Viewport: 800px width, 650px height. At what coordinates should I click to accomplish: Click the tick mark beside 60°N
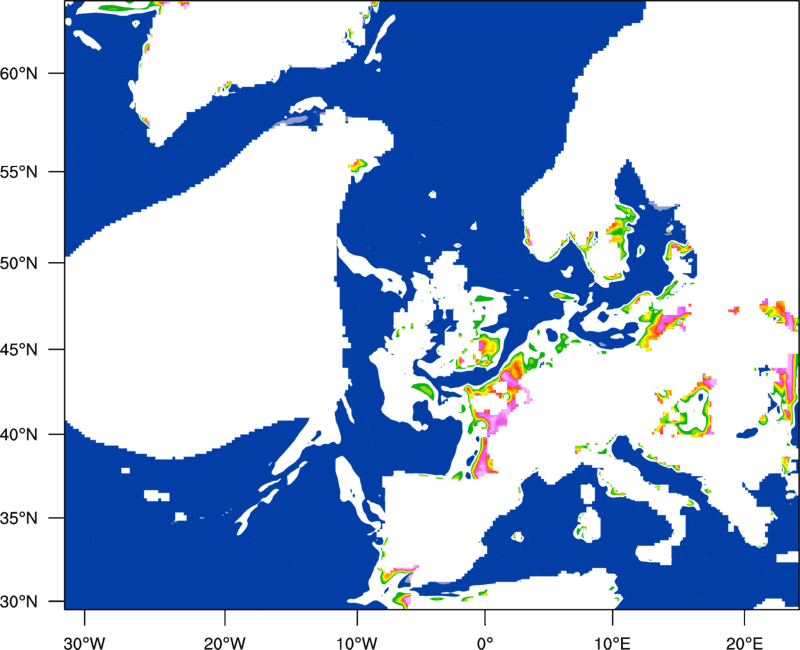coord(57,73)
